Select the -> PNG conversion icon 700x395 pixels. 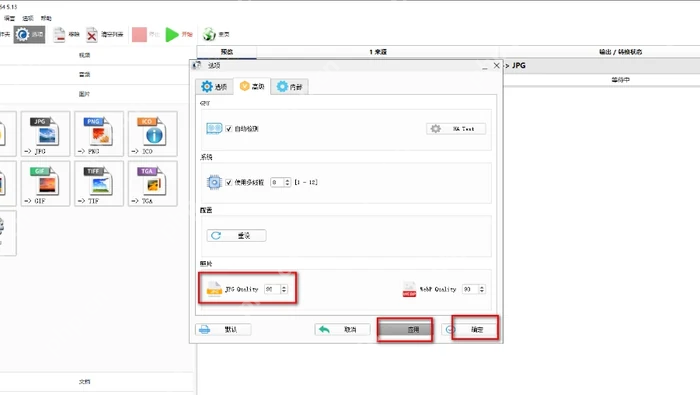[x=99, y=133]
